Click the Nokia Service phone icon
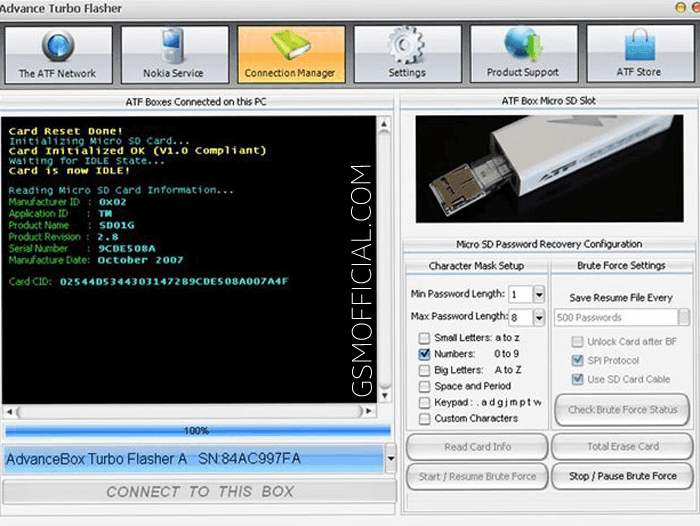Screen dimensions: 700x526 point(173,46)
